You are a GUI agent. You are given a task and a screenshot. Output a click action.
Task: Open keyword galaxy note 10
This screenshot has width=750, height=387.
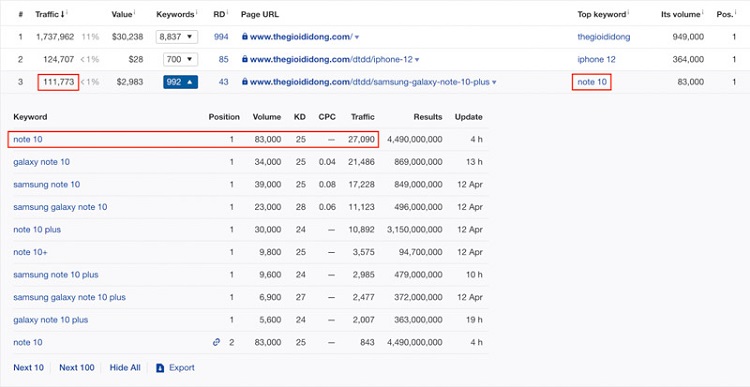point(41,162)
